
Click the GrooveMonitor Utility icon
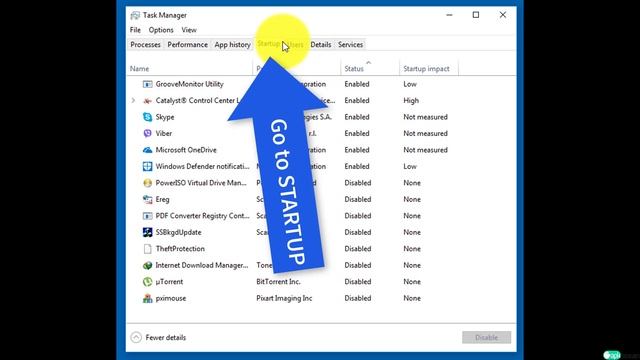147,84
